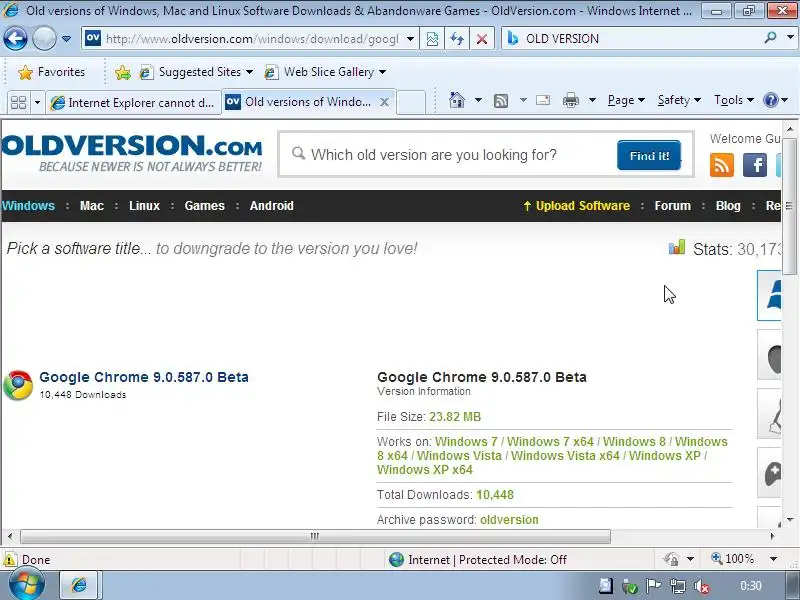The width and height of the screenshot is (800, 600).
Task: Open the search provider dropdown arrow
Action: tap(790, 37)
